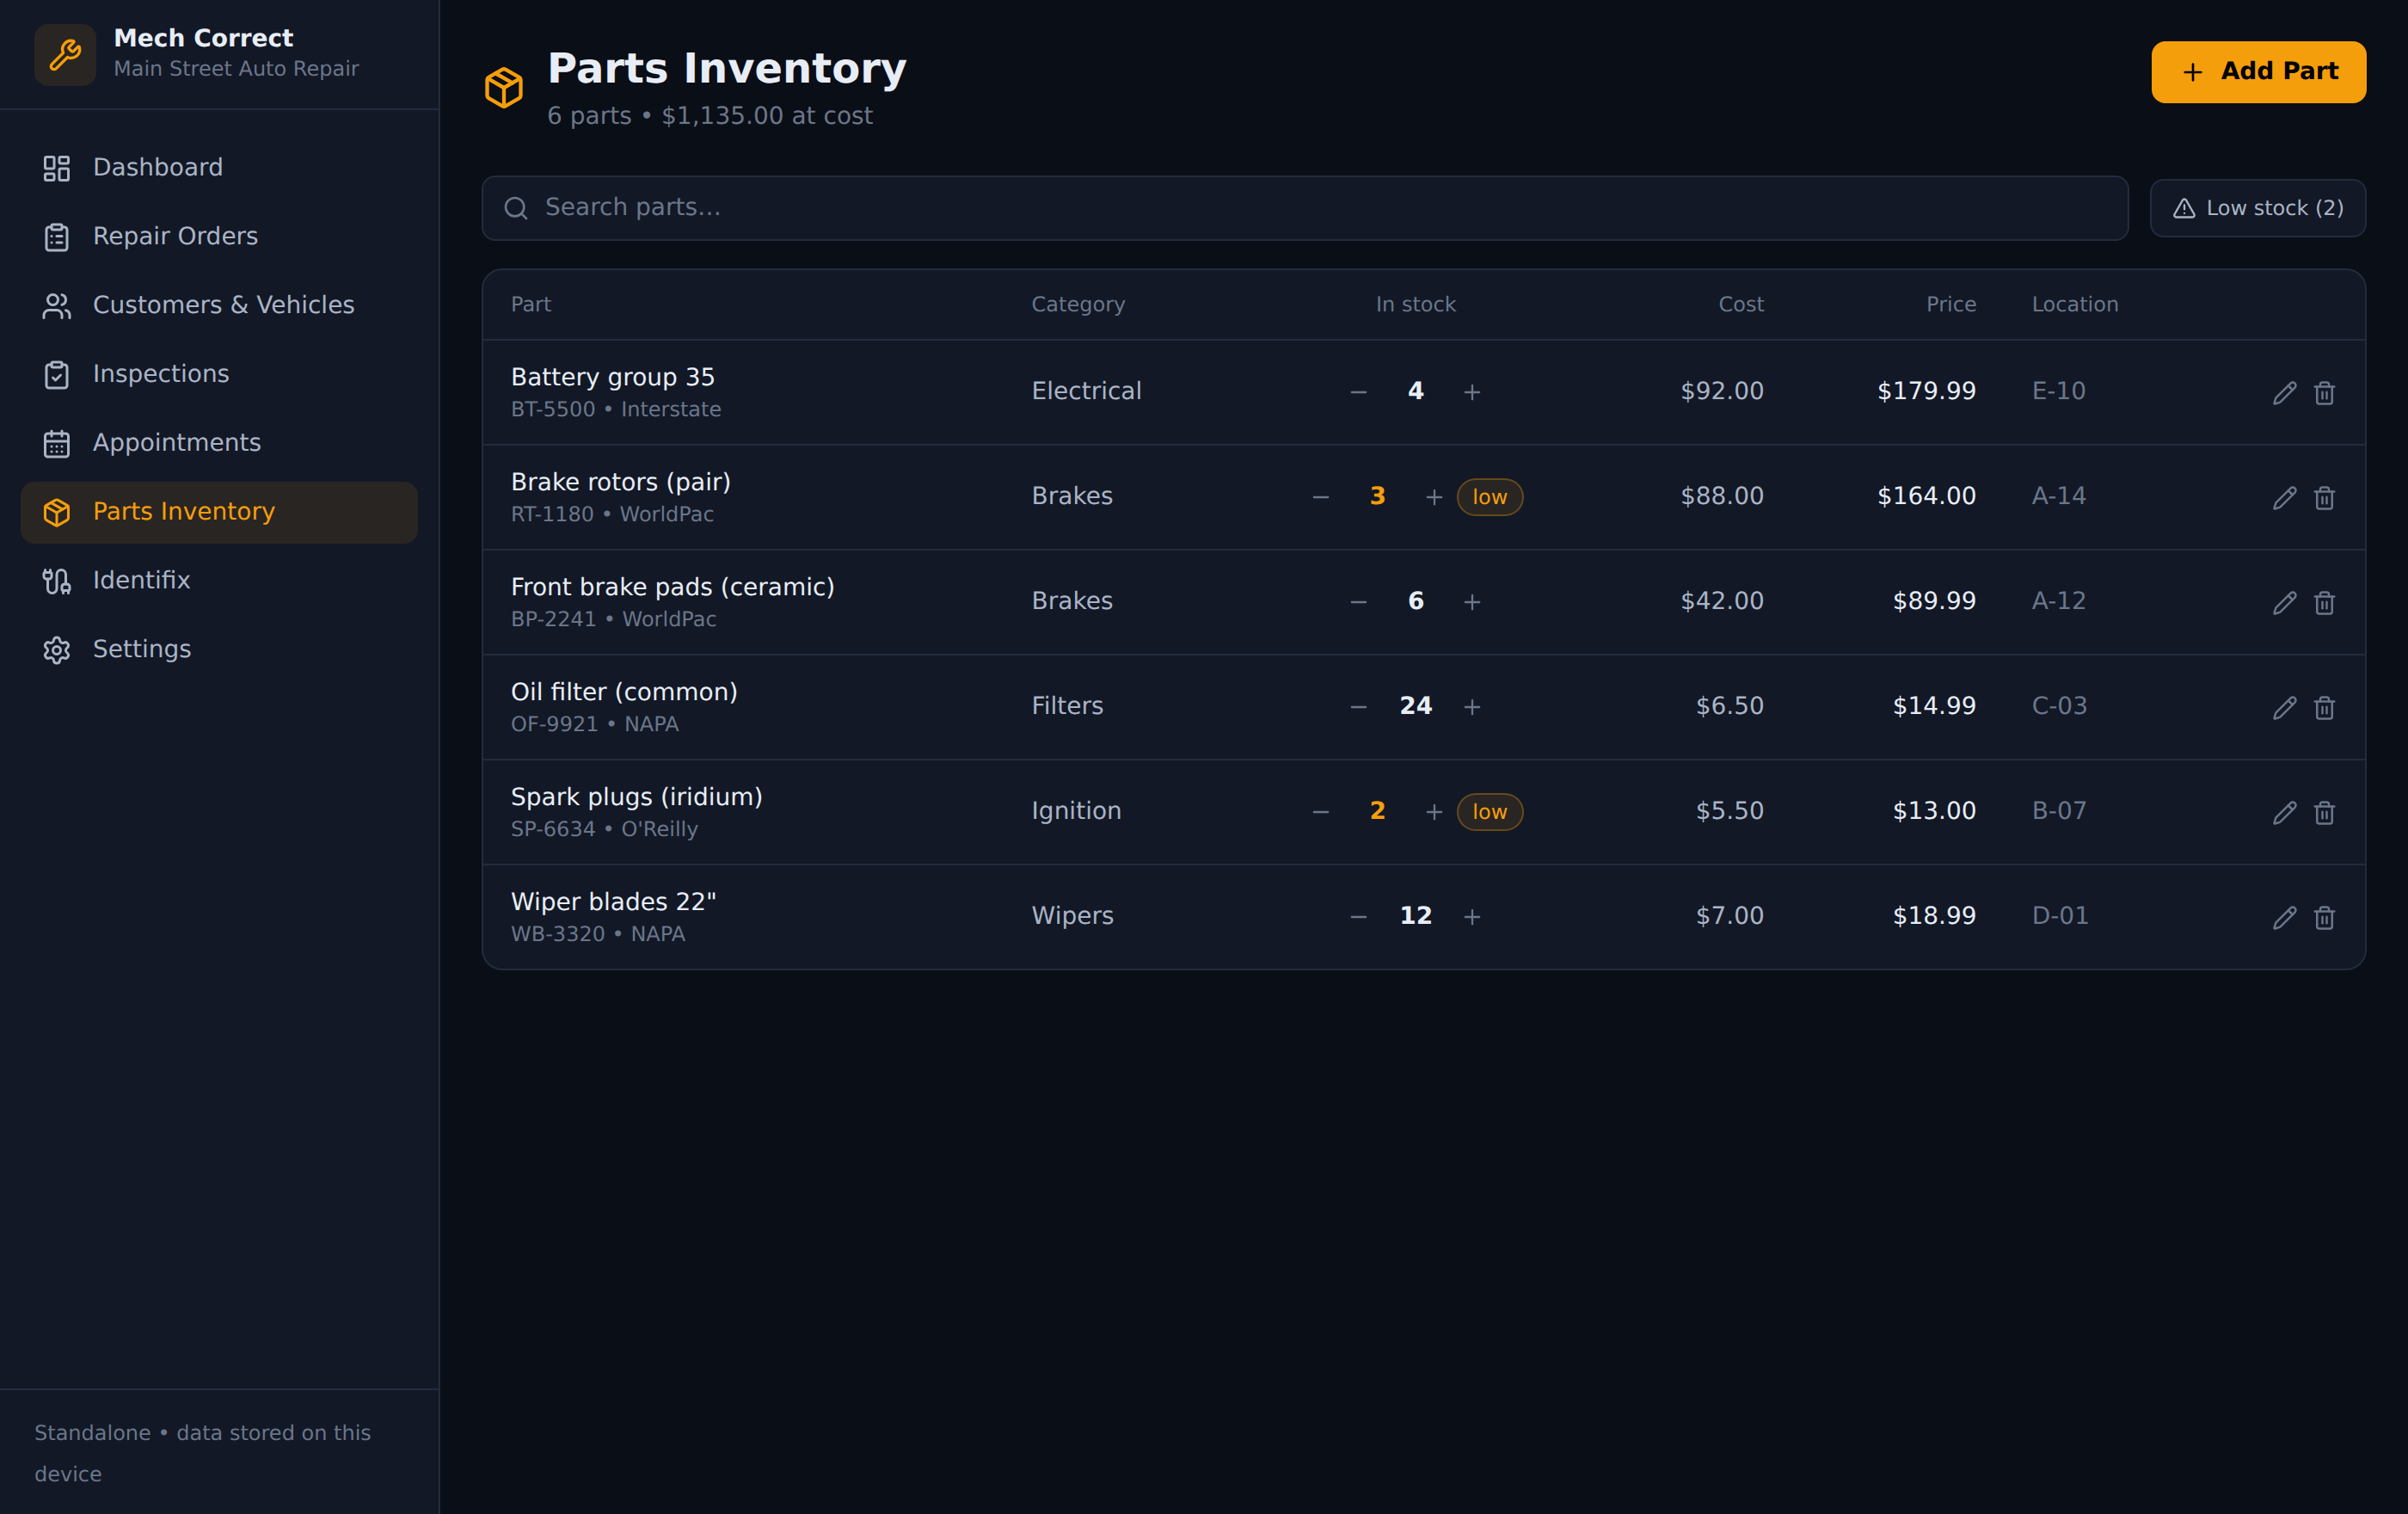Increase Brake rotors stock count

(x=1434, y=497)
